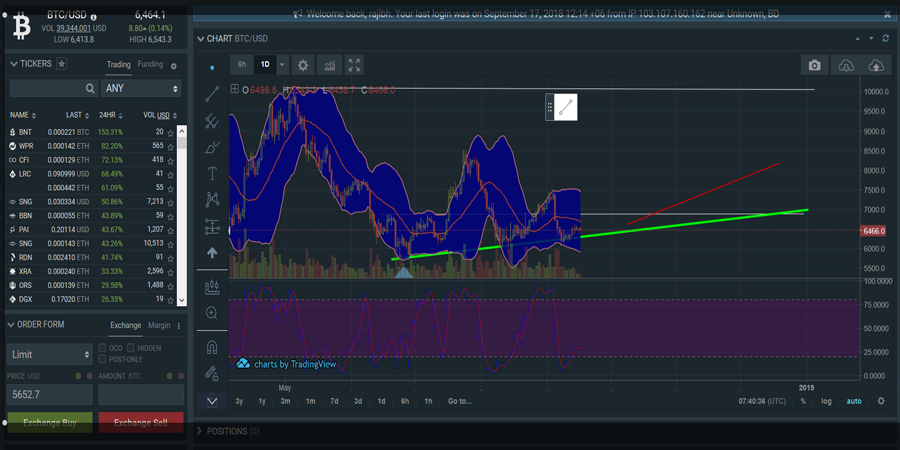900x450 pixels.
Task: Enable the HIDDEN order checkbox
Action: point(131,348)
